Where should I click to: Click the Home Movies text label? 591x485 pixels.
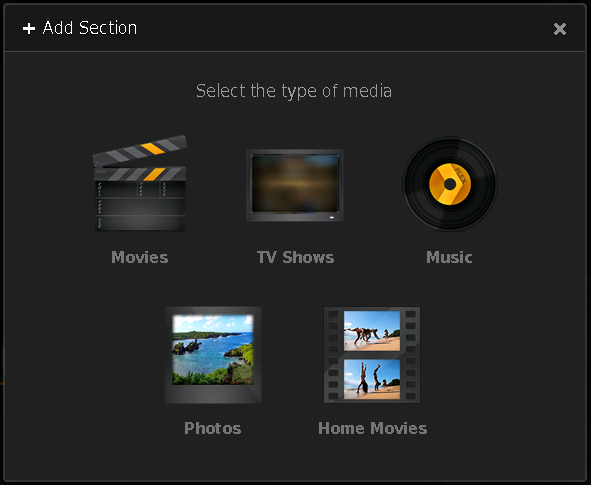372,428
